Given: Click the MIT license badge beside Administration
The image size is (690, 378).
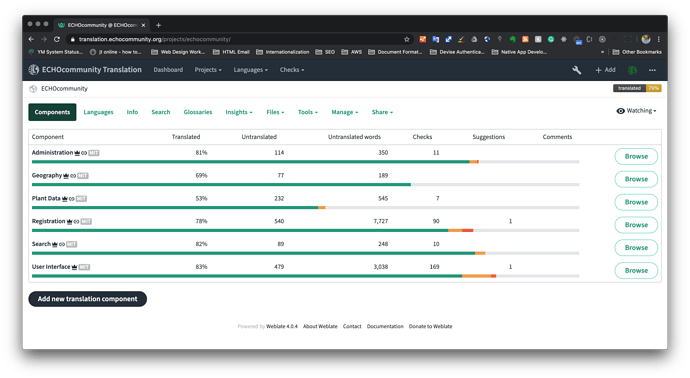Looking at the screenshot, I should coord(94,153).
